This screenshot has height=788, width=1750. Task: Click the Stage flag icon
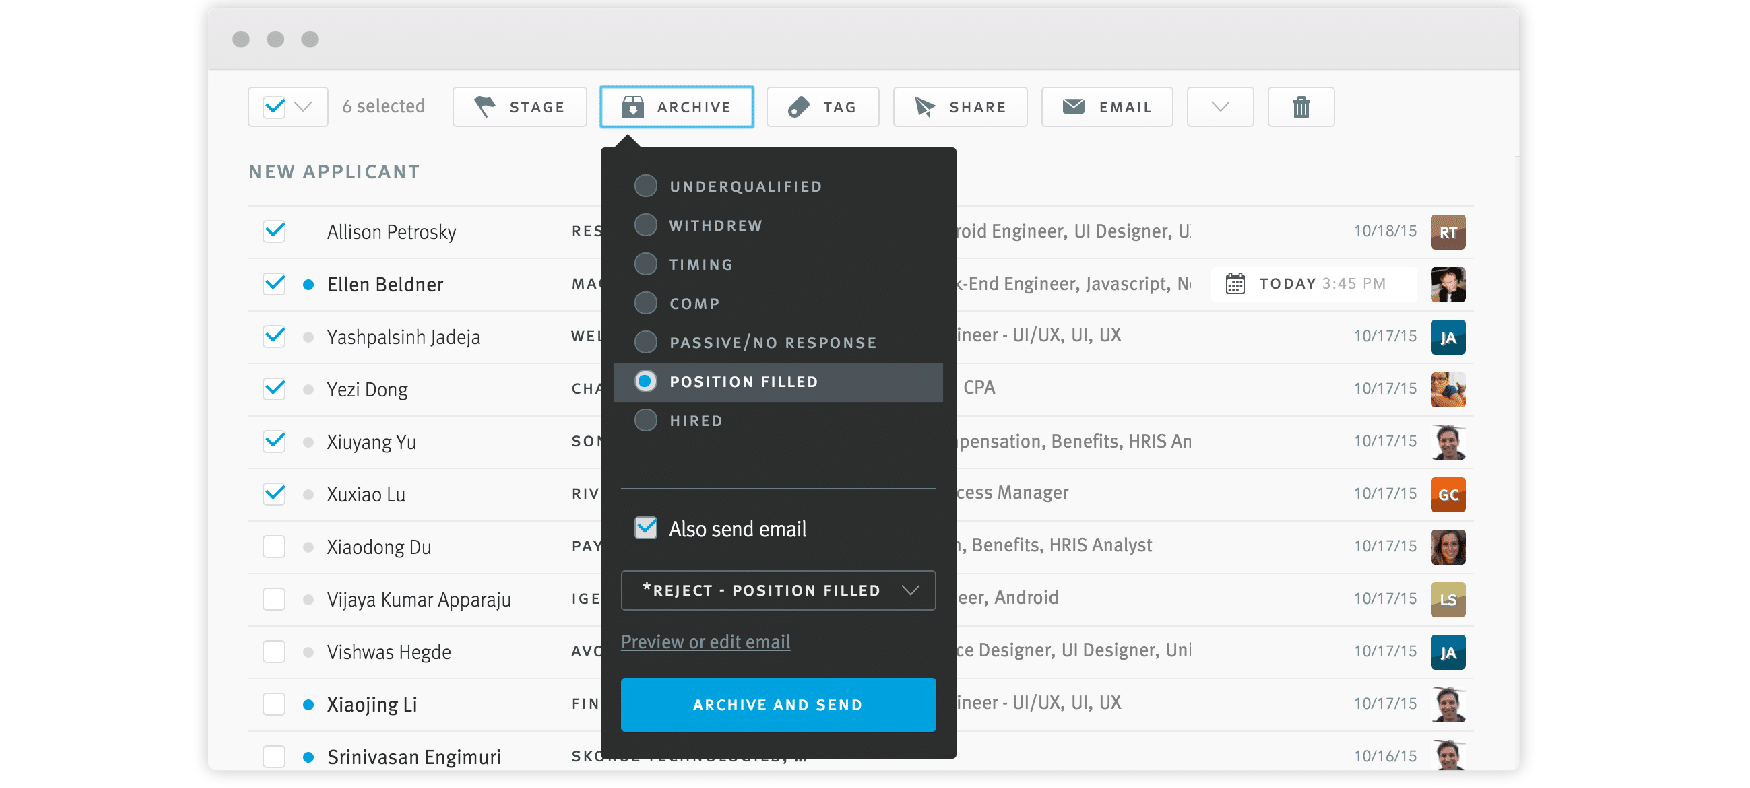click(485, 107)
